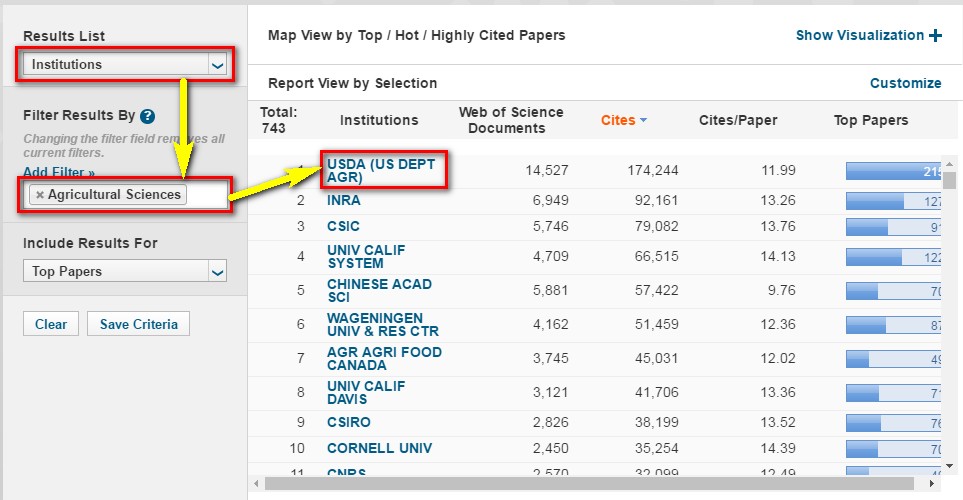Open WAGENINGEN UNIV & RES CTR link
This screenshot has width=963, height=500.
pyautogui.click(x=383, y=324)
